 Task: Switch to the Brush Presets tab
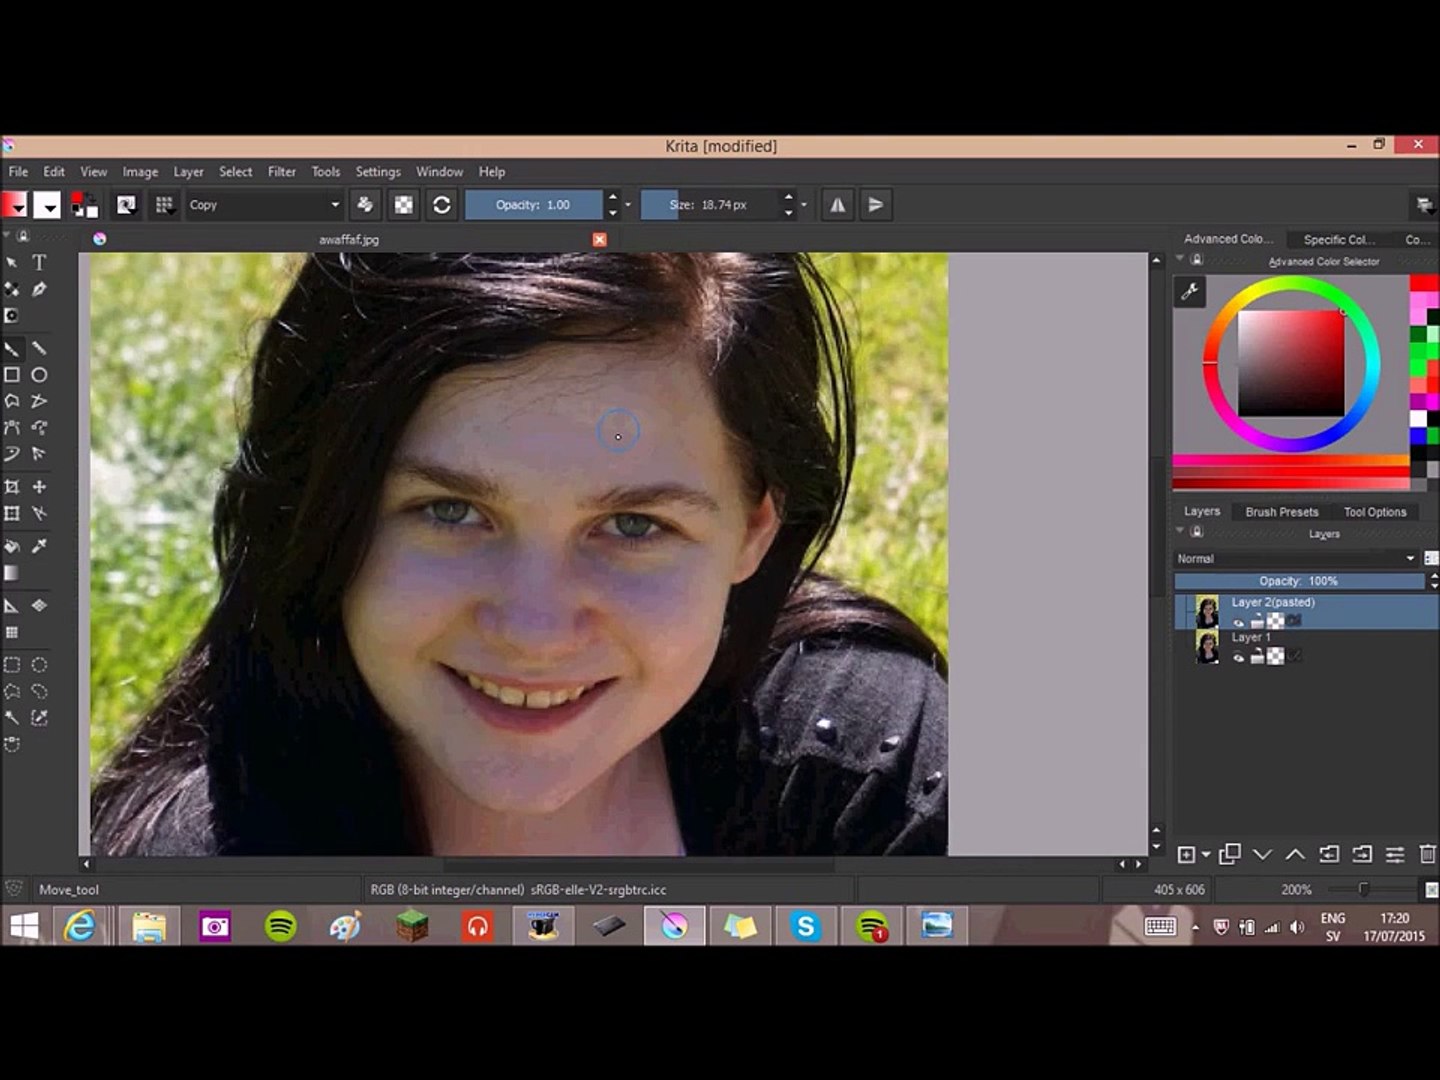[1282, 512]
